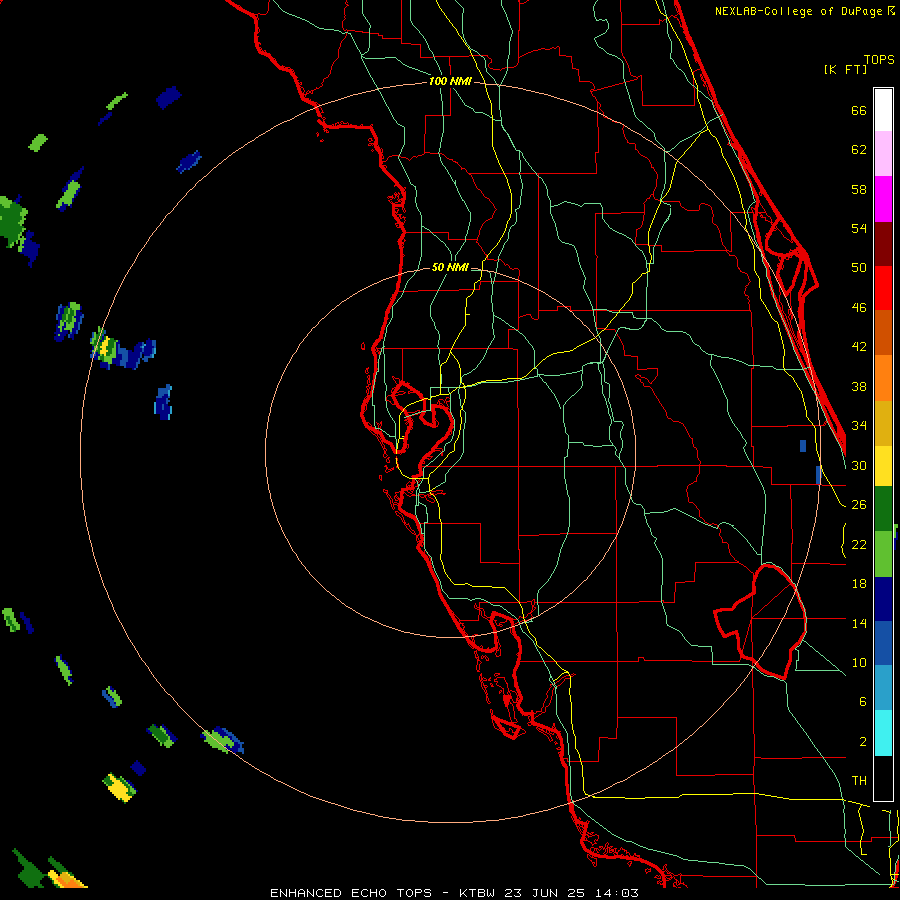900x900 pixels.
Task: Select the 'TH' legend label
Action: [x=859, y=781]
